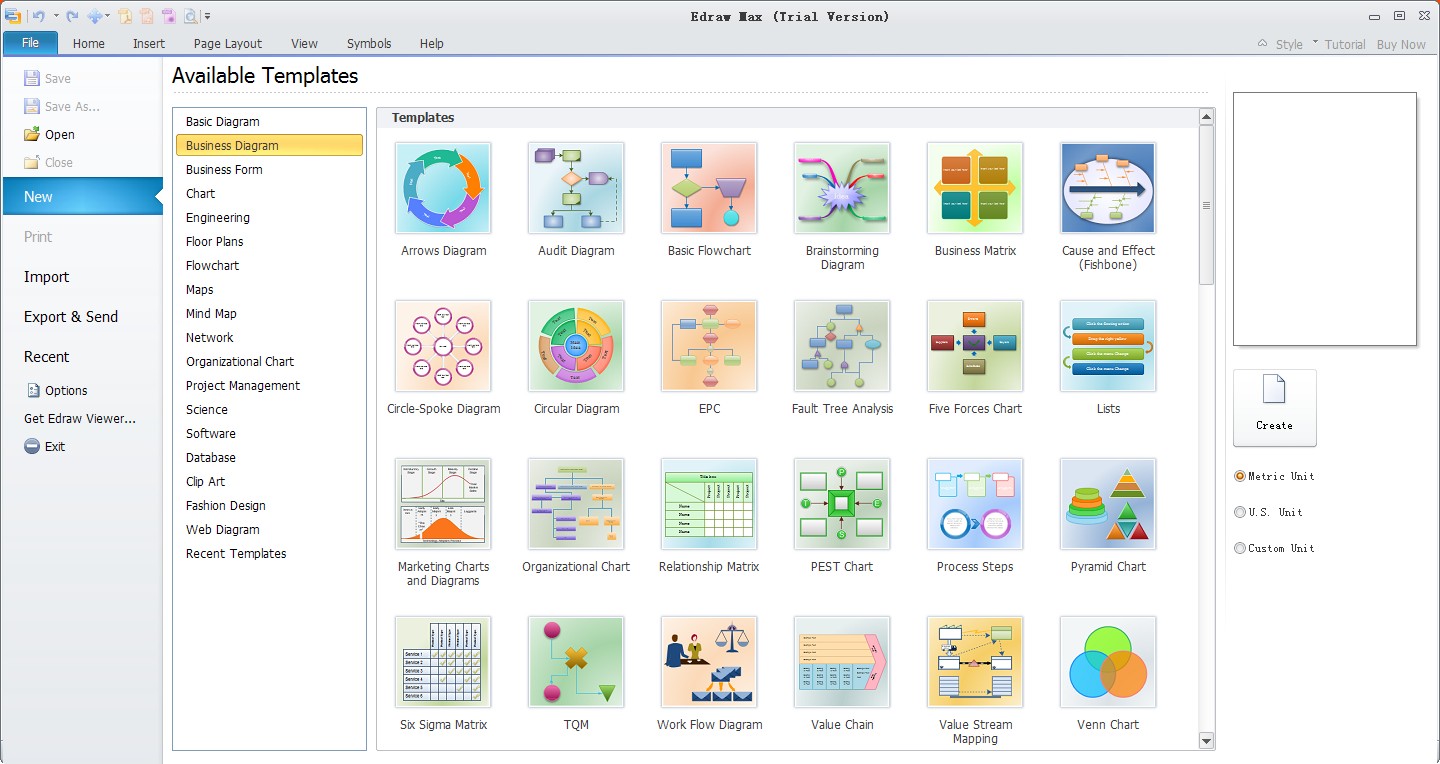Open the Symbols ribbon tab
This screenshot has width=1440, height=764.
(369, 43)
